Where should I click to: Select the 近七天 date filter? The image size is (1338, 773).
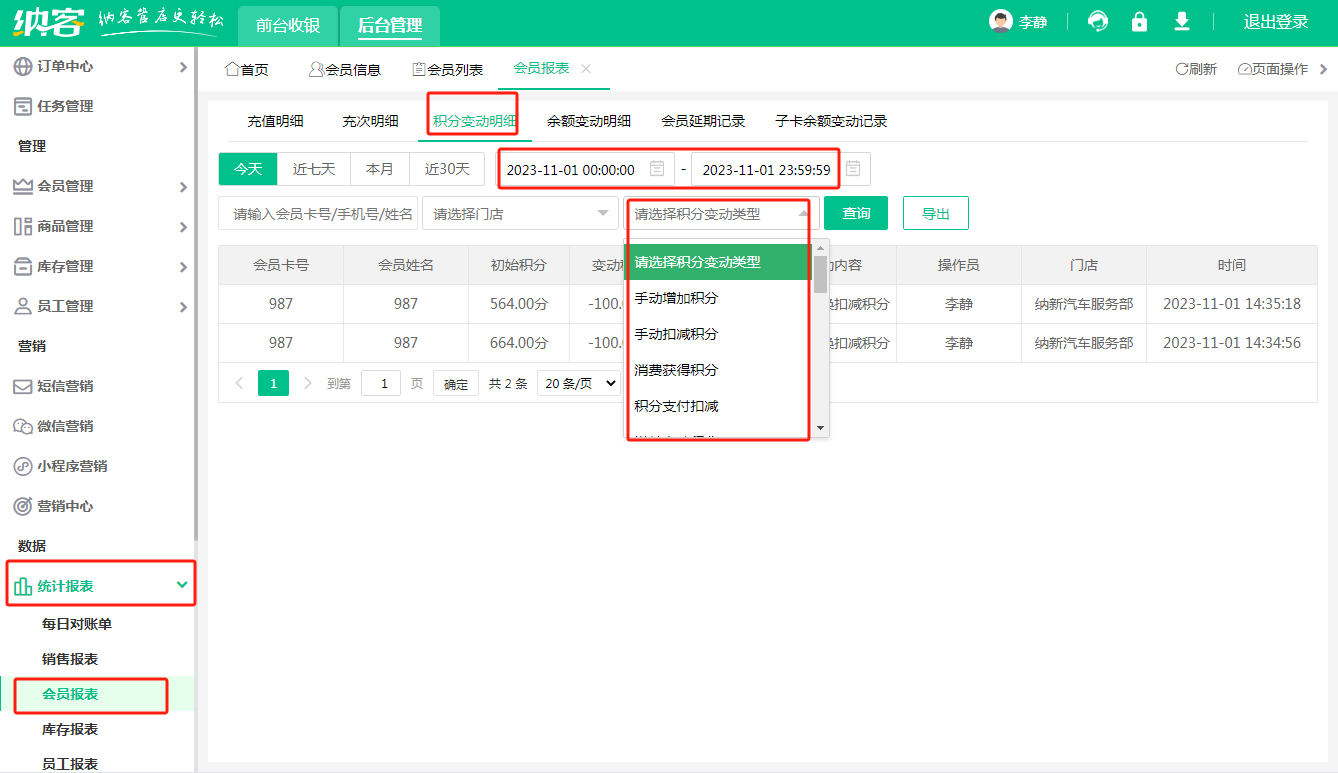(x=313, y=169)
